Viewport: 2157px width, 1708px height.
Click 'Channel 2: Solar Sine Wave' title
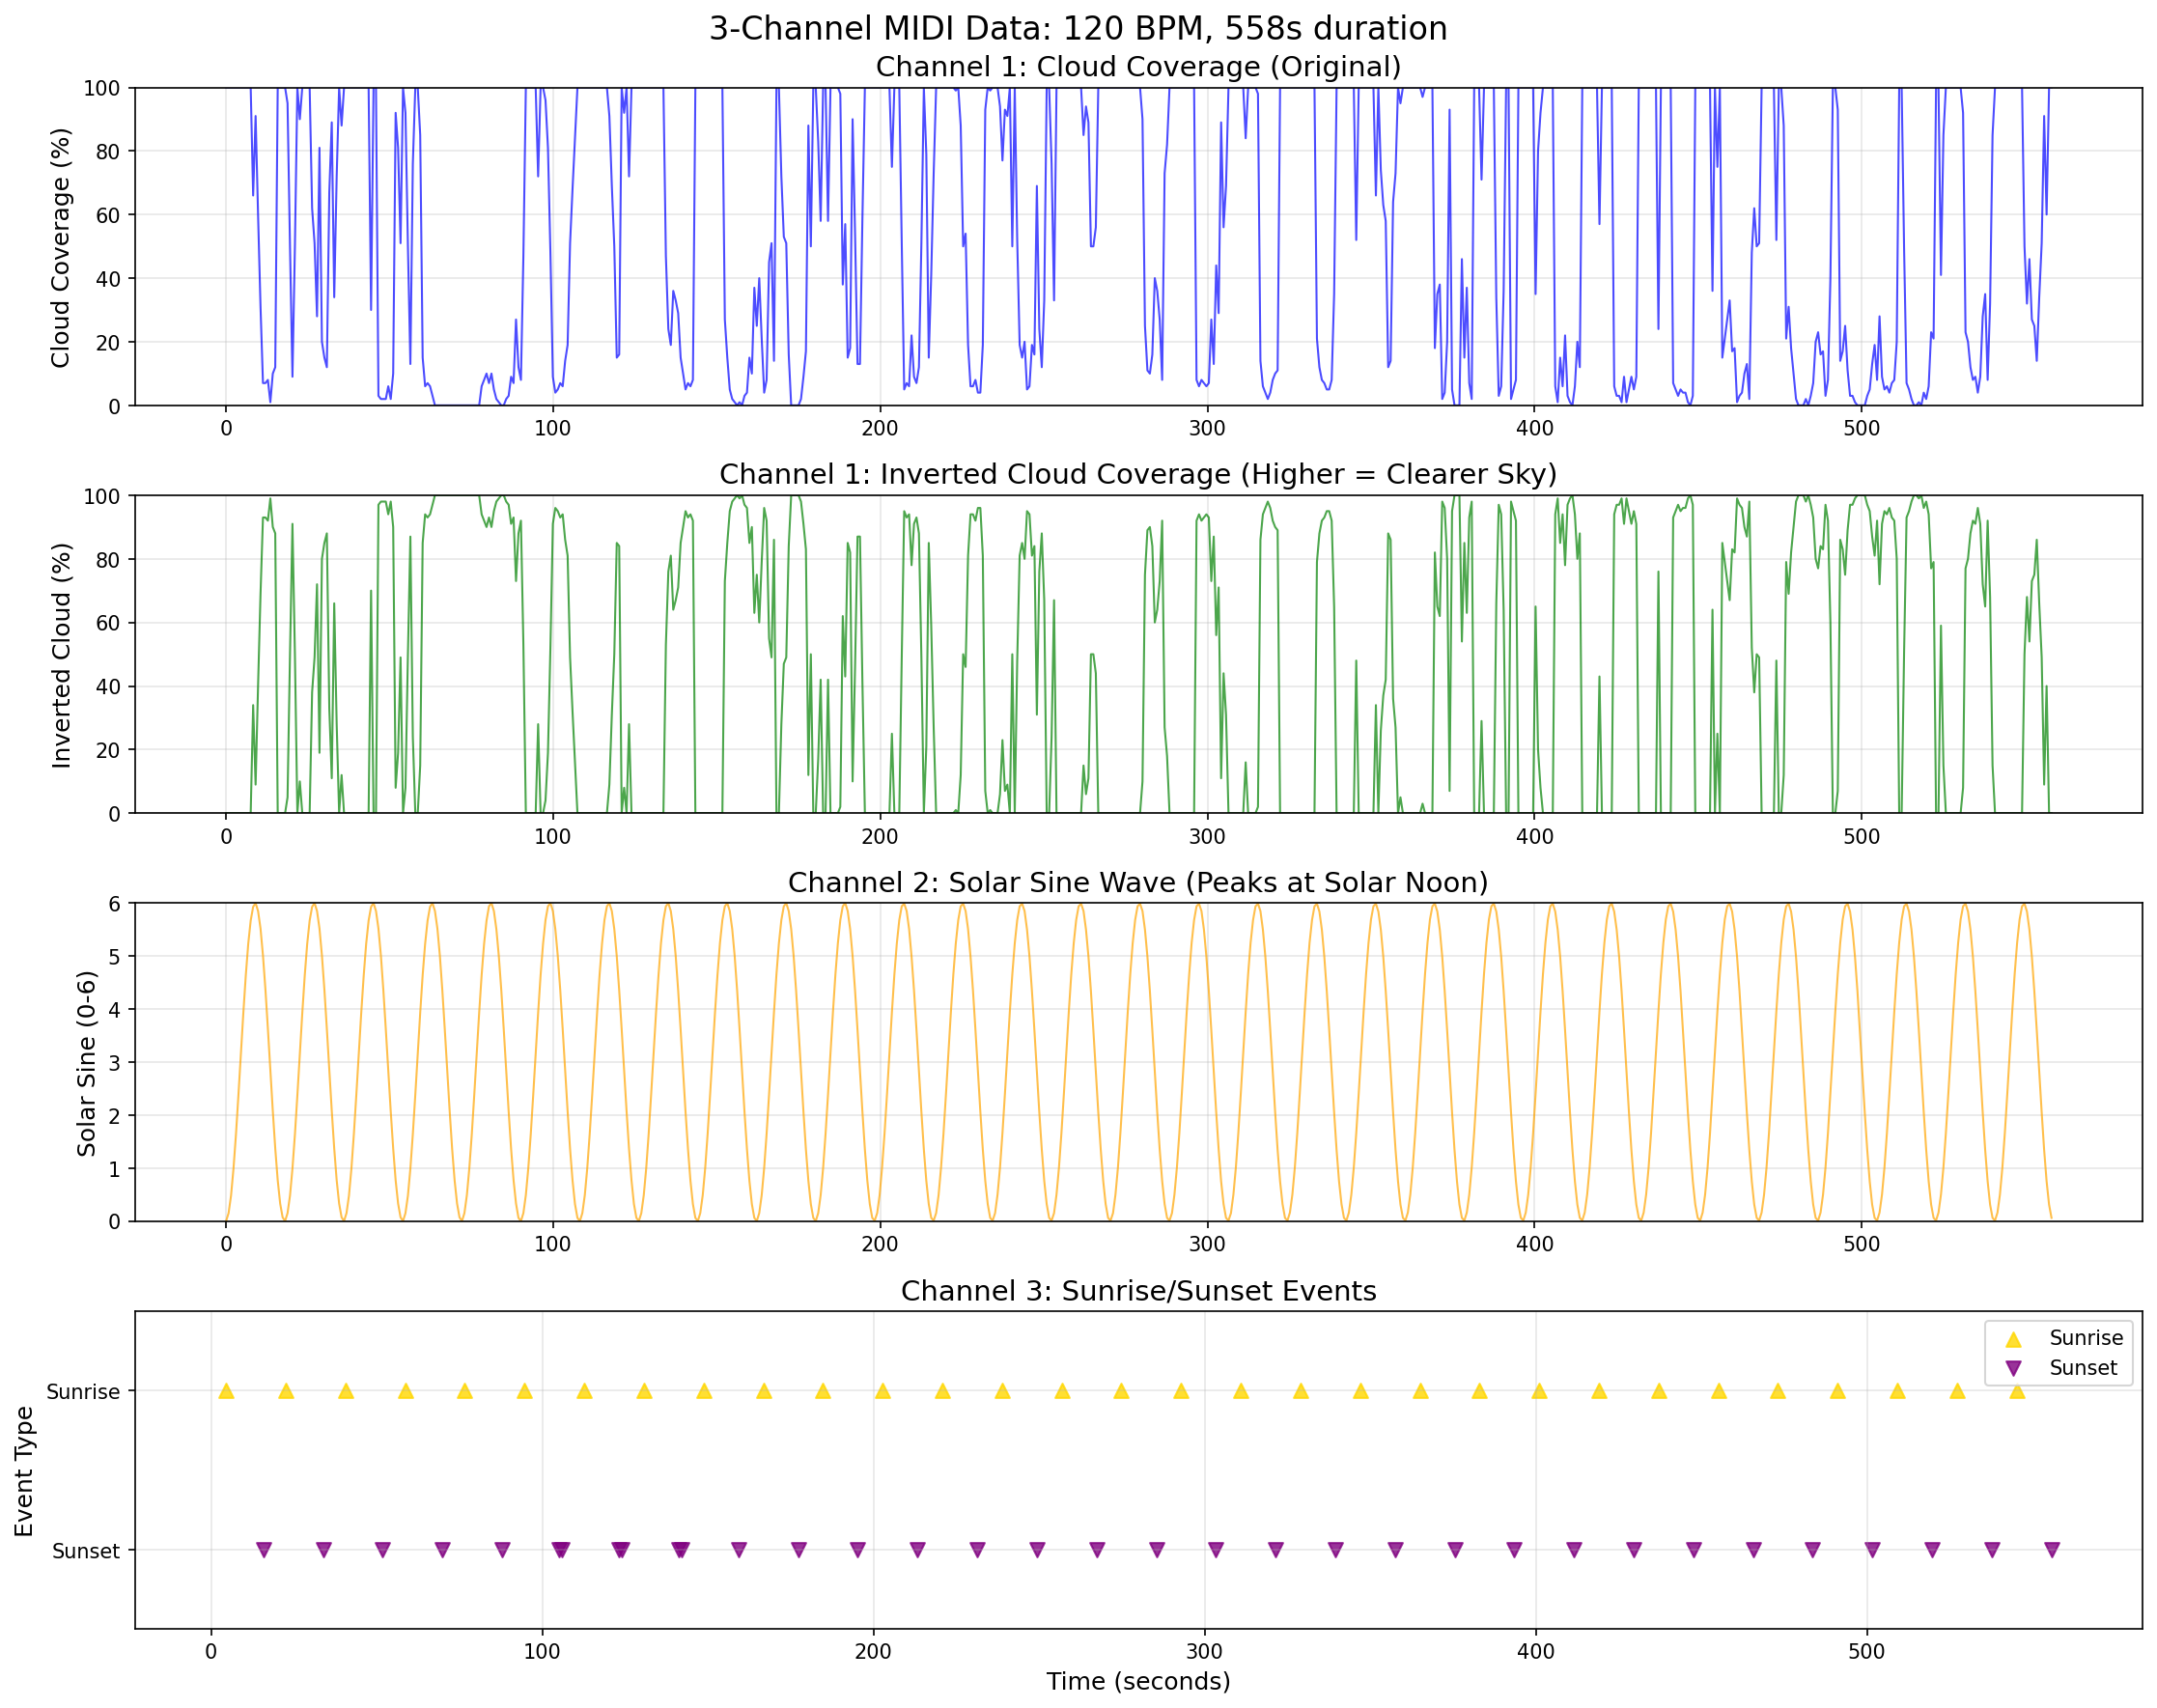click(1138, 882)
